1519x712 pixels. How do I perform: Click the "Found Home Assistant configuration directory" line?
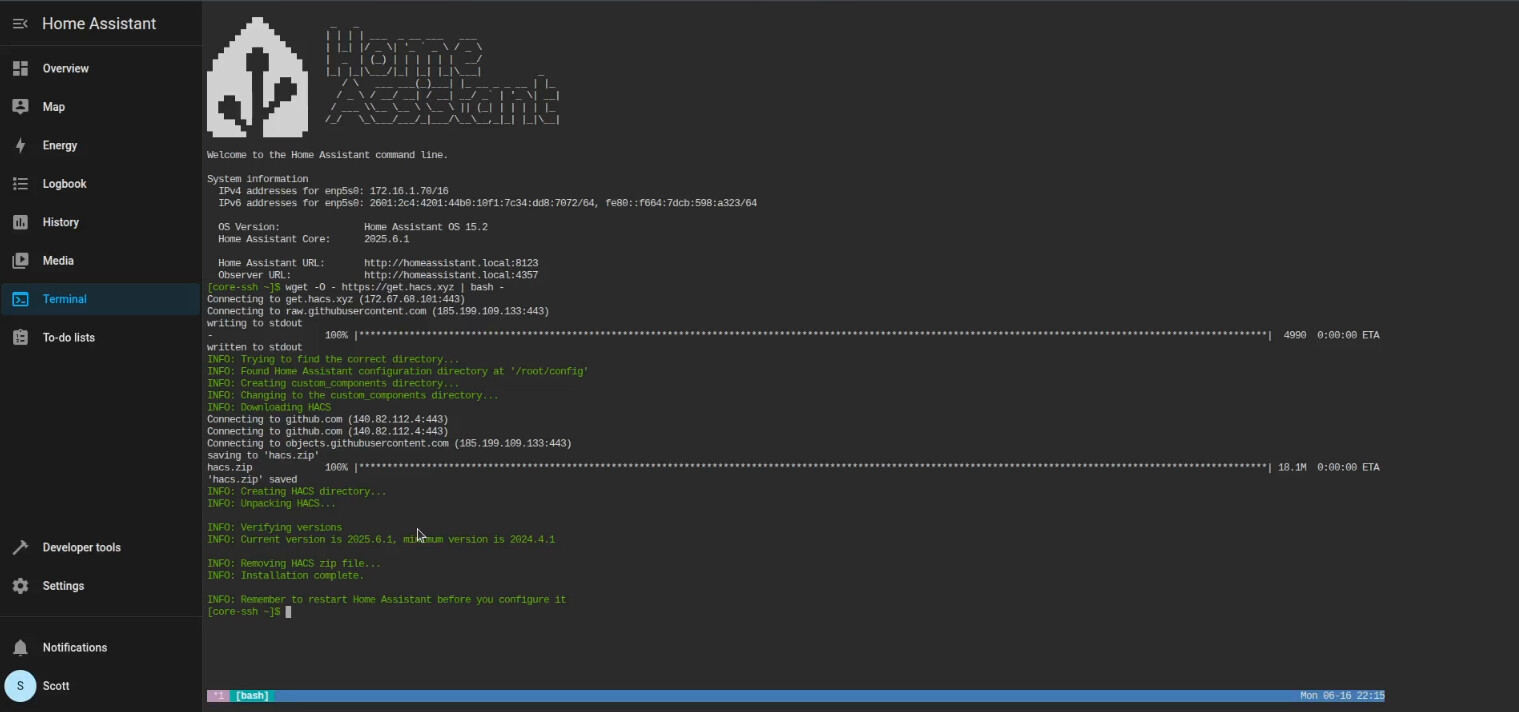(x=397, y=372)
